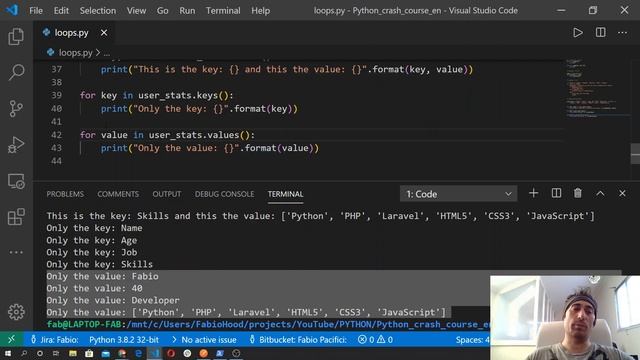Open the Help menu

click(x=260, y=11)
